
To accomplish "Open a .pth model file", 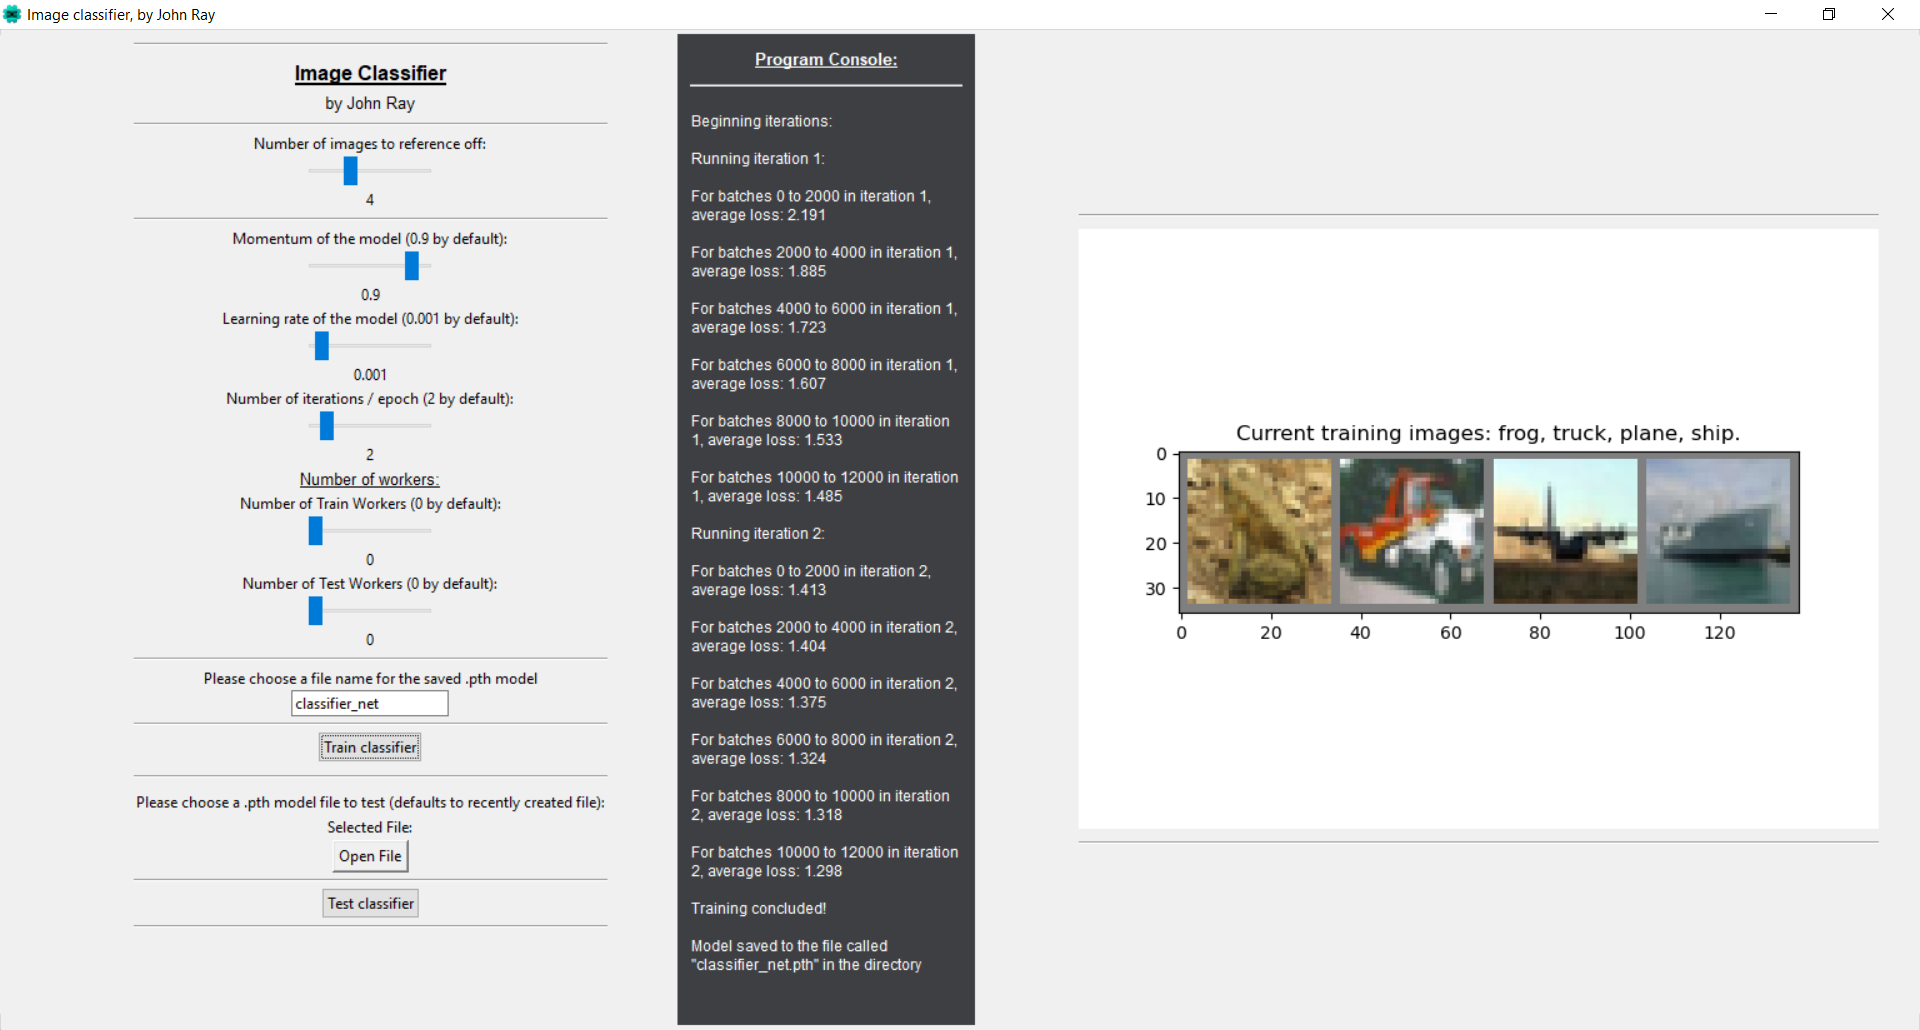I will 369,856.
